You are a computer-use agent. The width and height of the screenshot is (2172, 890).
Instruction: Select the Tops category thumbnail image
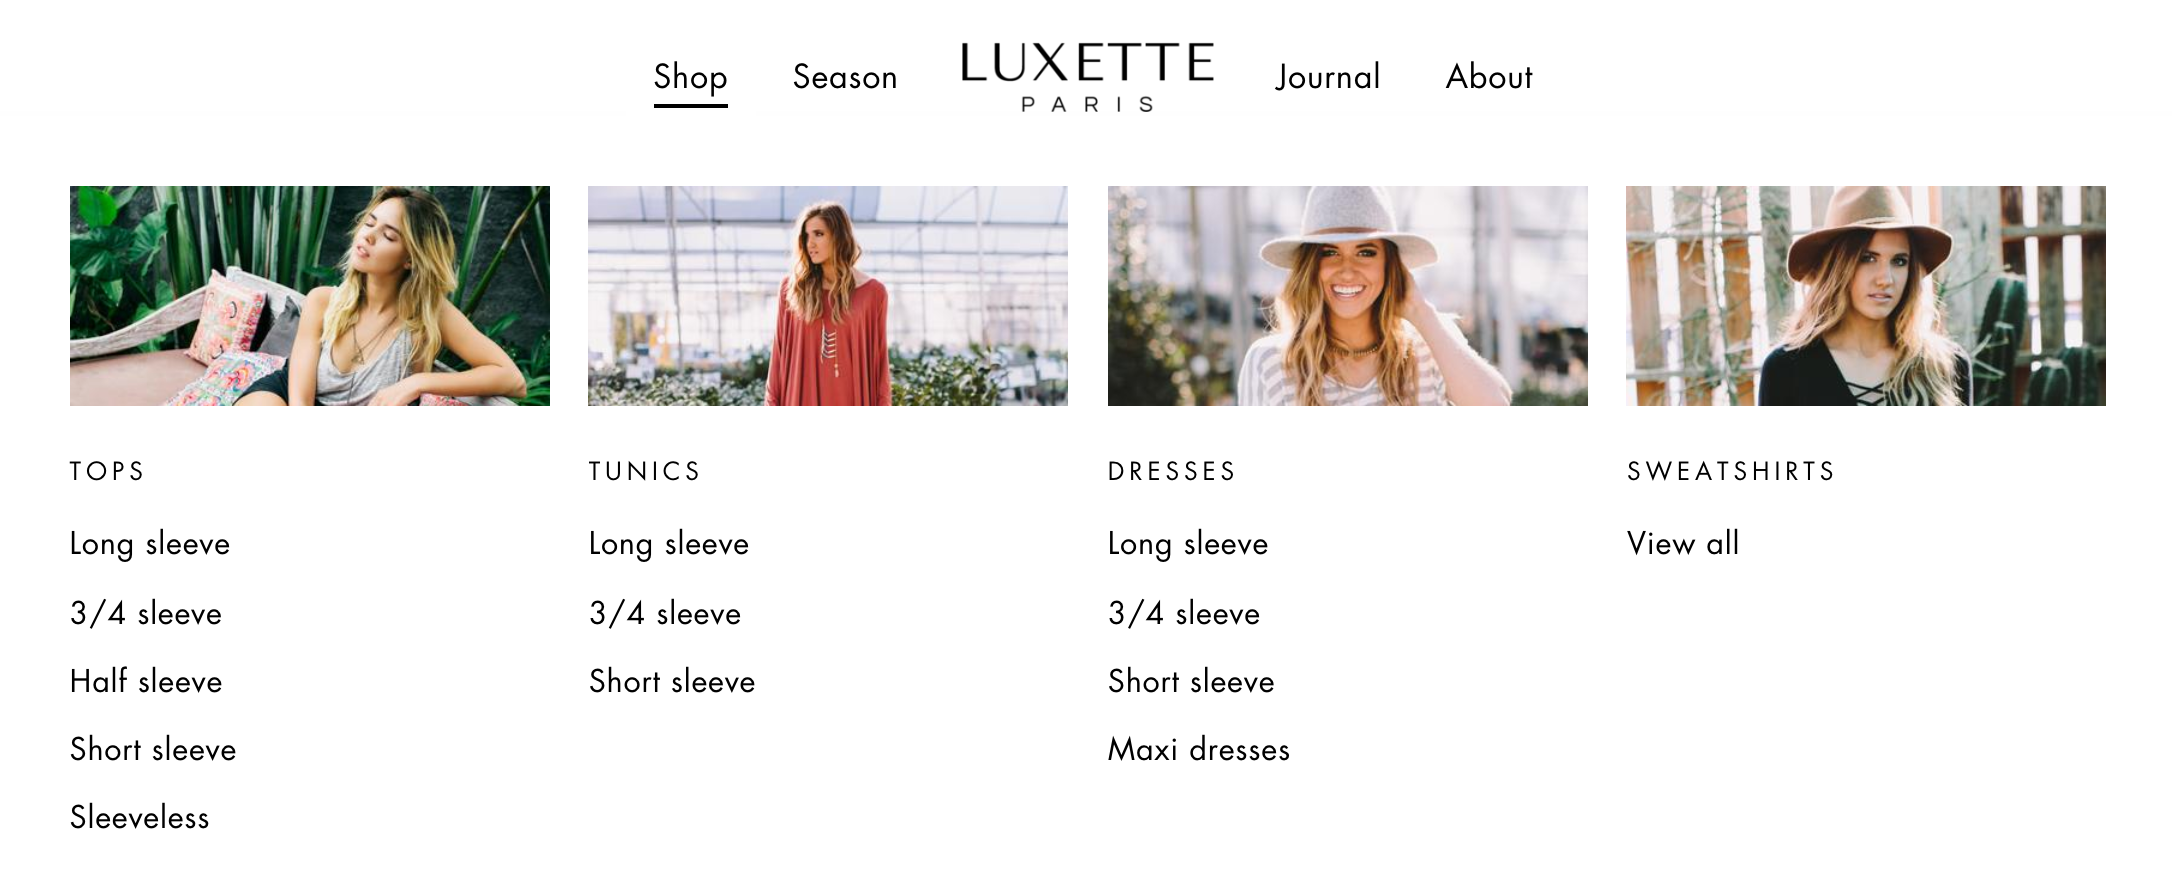[310, 296]
